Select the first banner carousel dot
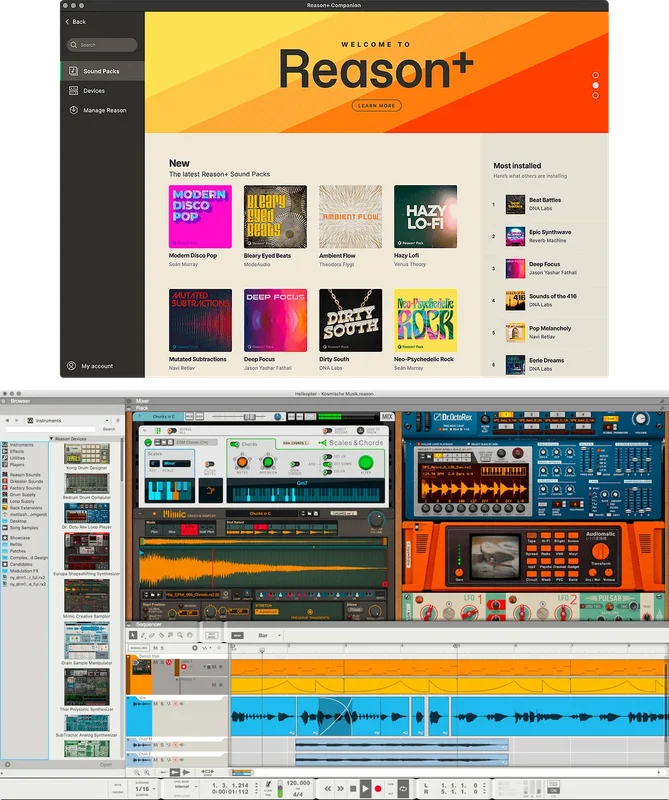669x800 pixels. tap(596, 75)
